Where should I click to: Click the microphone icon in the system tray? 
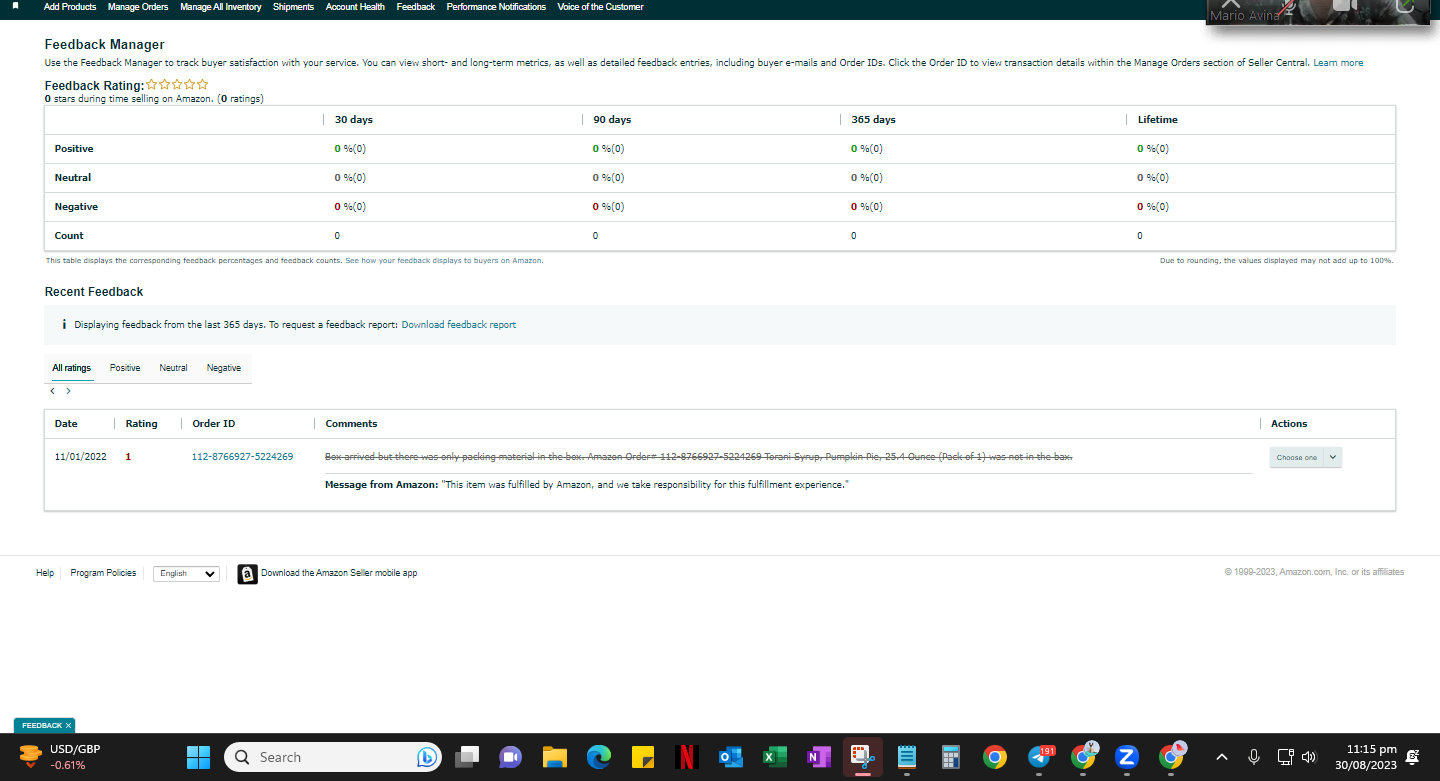[1254, 757]
